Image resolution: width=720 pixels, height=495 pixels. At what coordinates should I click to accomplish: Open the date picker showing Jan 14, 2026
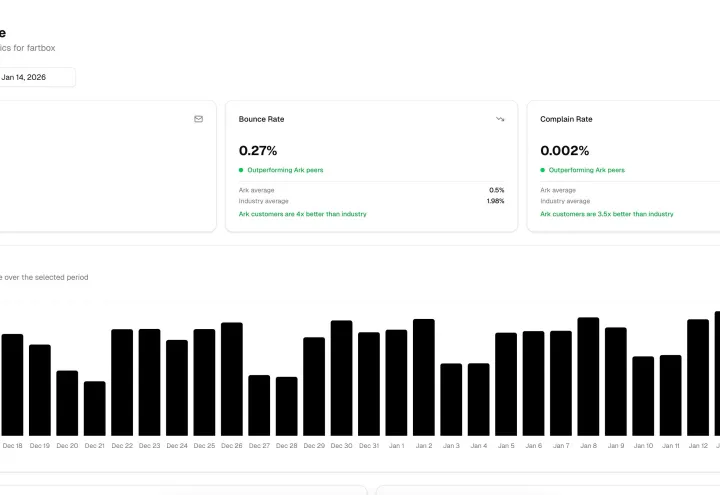tap(37, 77)
